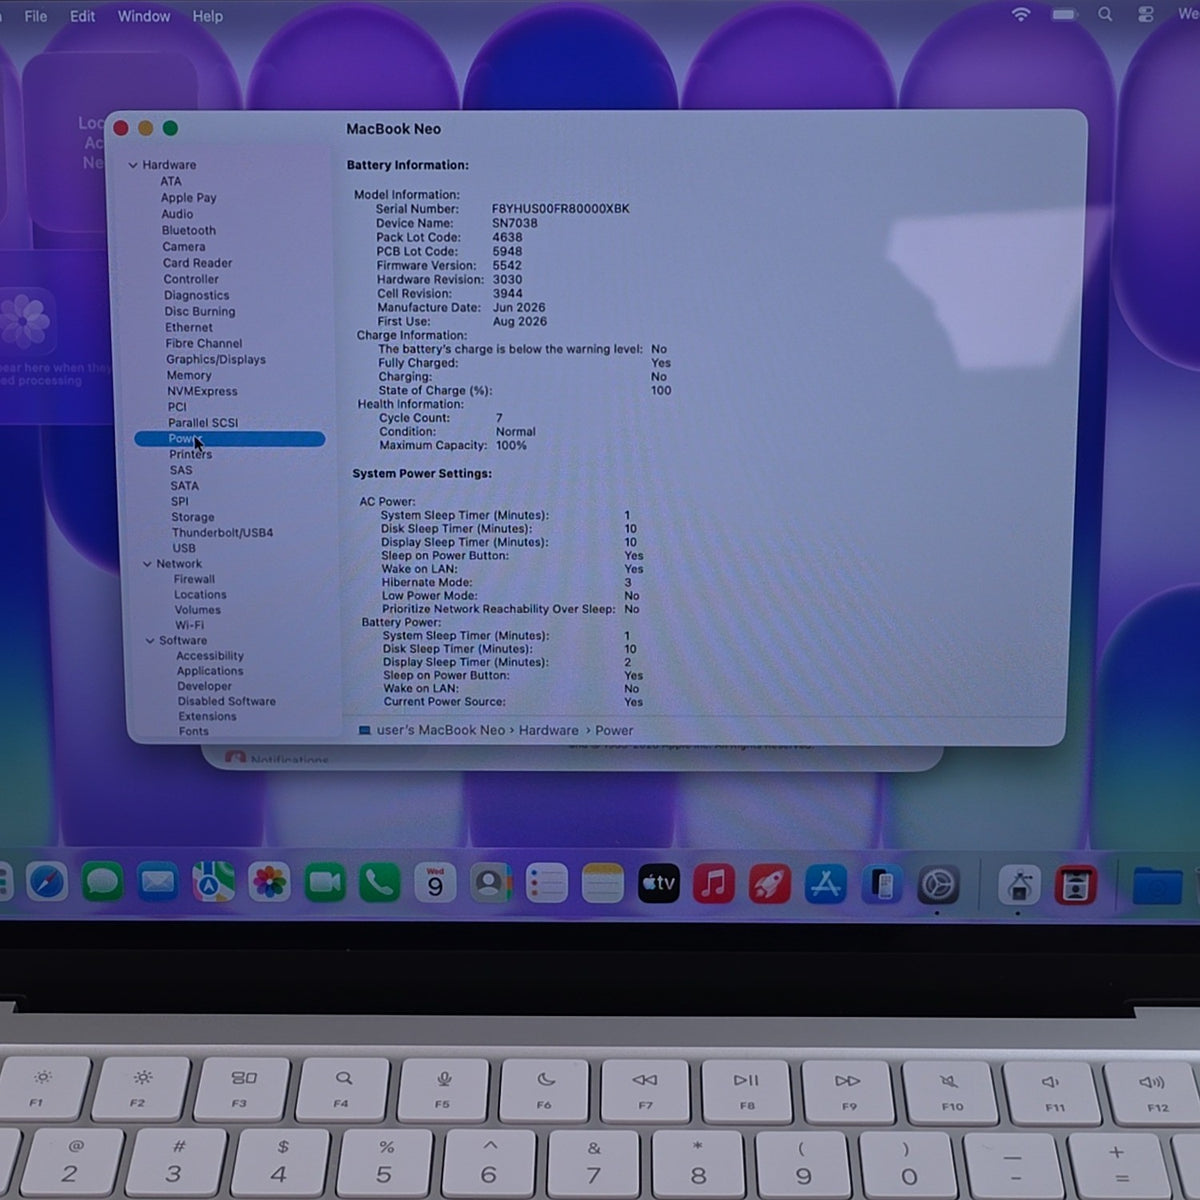Select Apple Pay in the sidebar
This screenshot has height=1200, width=1200.
(188, 198)
